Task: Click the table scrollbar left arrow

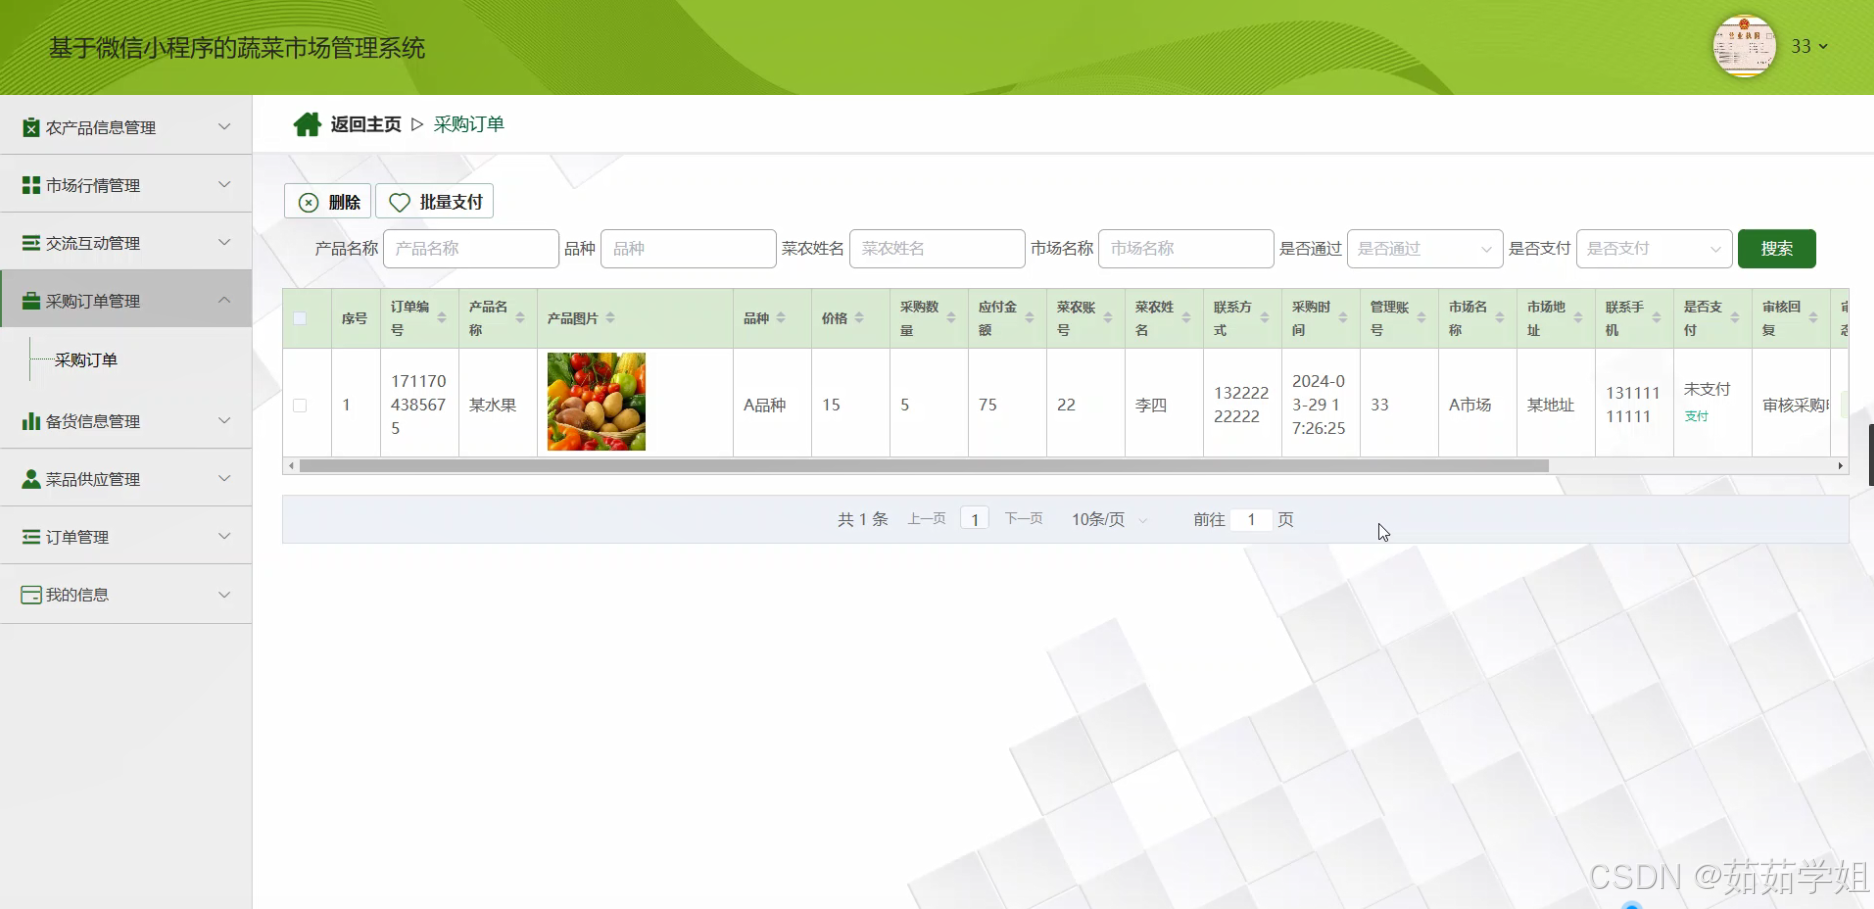Action: (x=291, y=466)
